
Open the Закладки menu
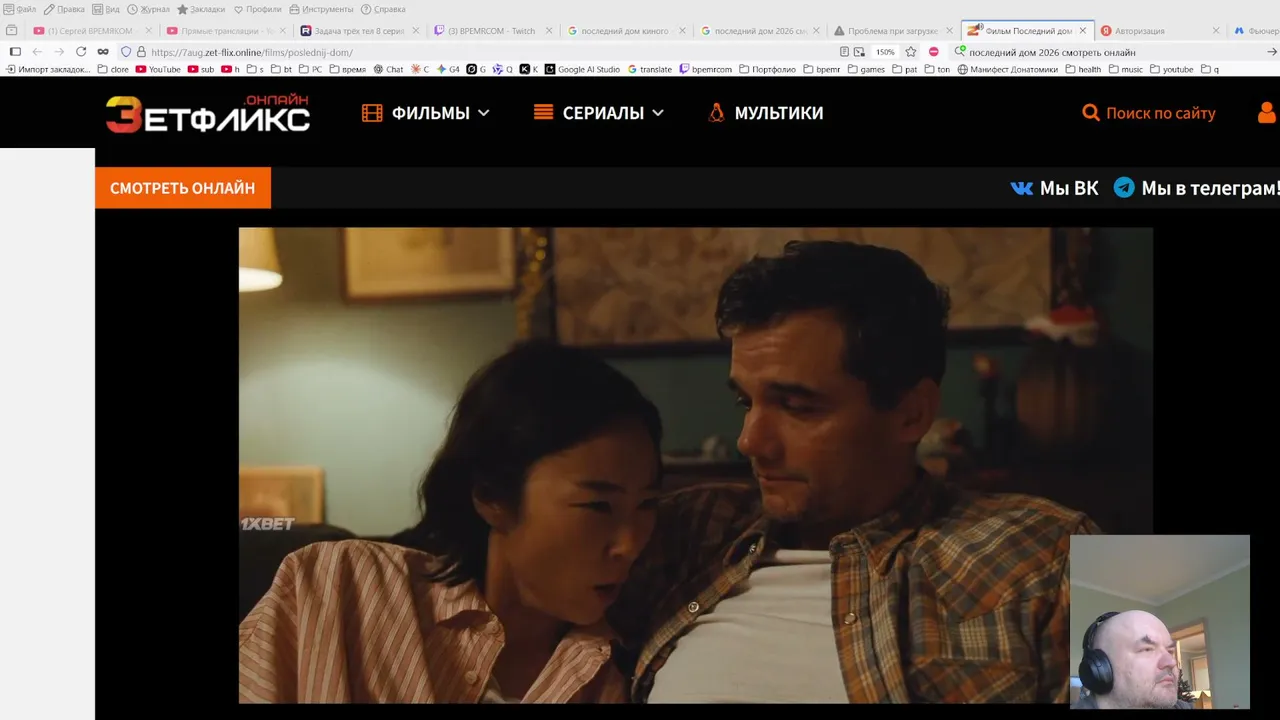click(201, 9)
